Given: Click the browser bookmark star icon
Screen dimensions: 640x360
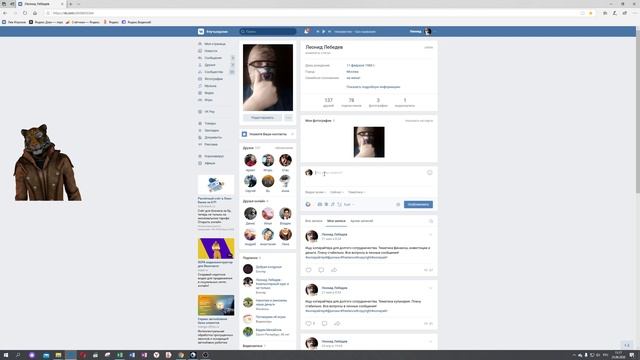Looking at the screenshot, I should pos(591,13).
